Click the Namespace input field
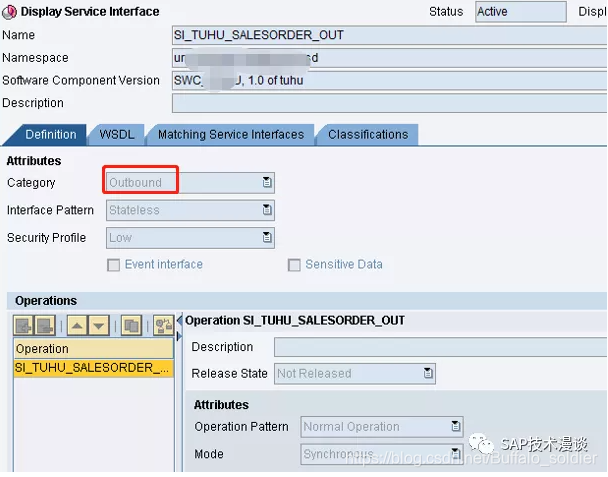608x477 pixels. click(390, 58)
